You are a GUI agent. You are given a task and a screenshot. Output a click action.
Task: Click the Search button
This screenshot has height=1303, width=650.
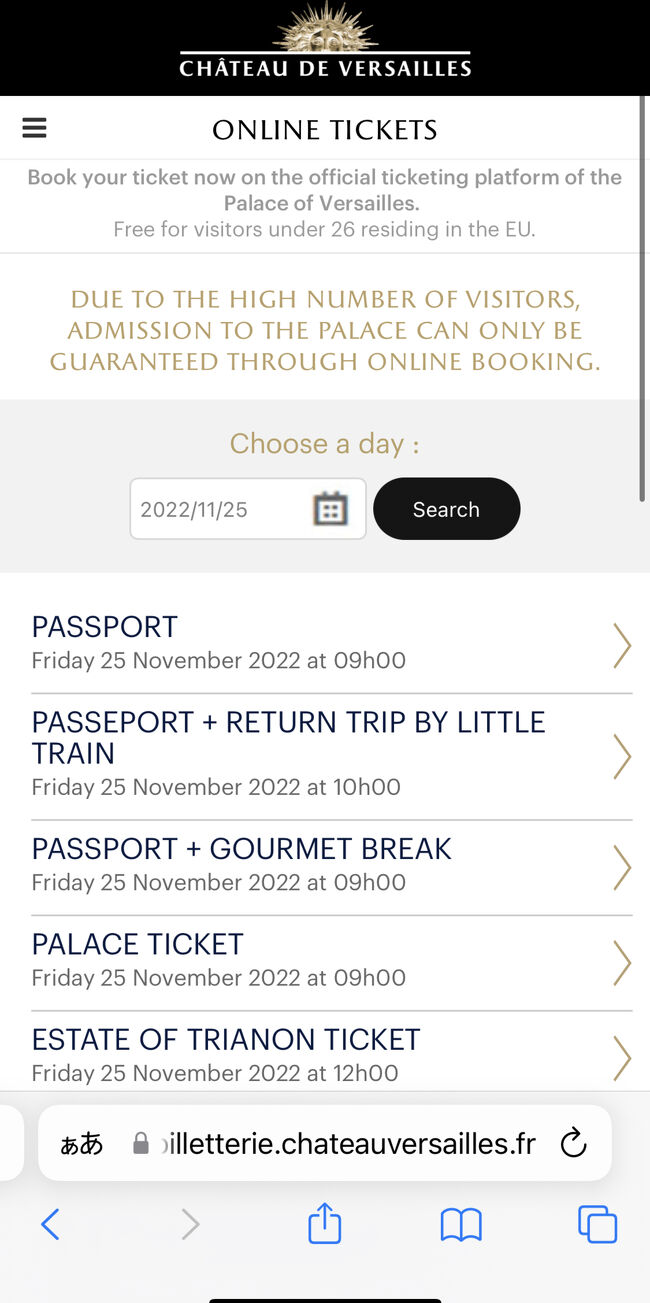(446, 509)
